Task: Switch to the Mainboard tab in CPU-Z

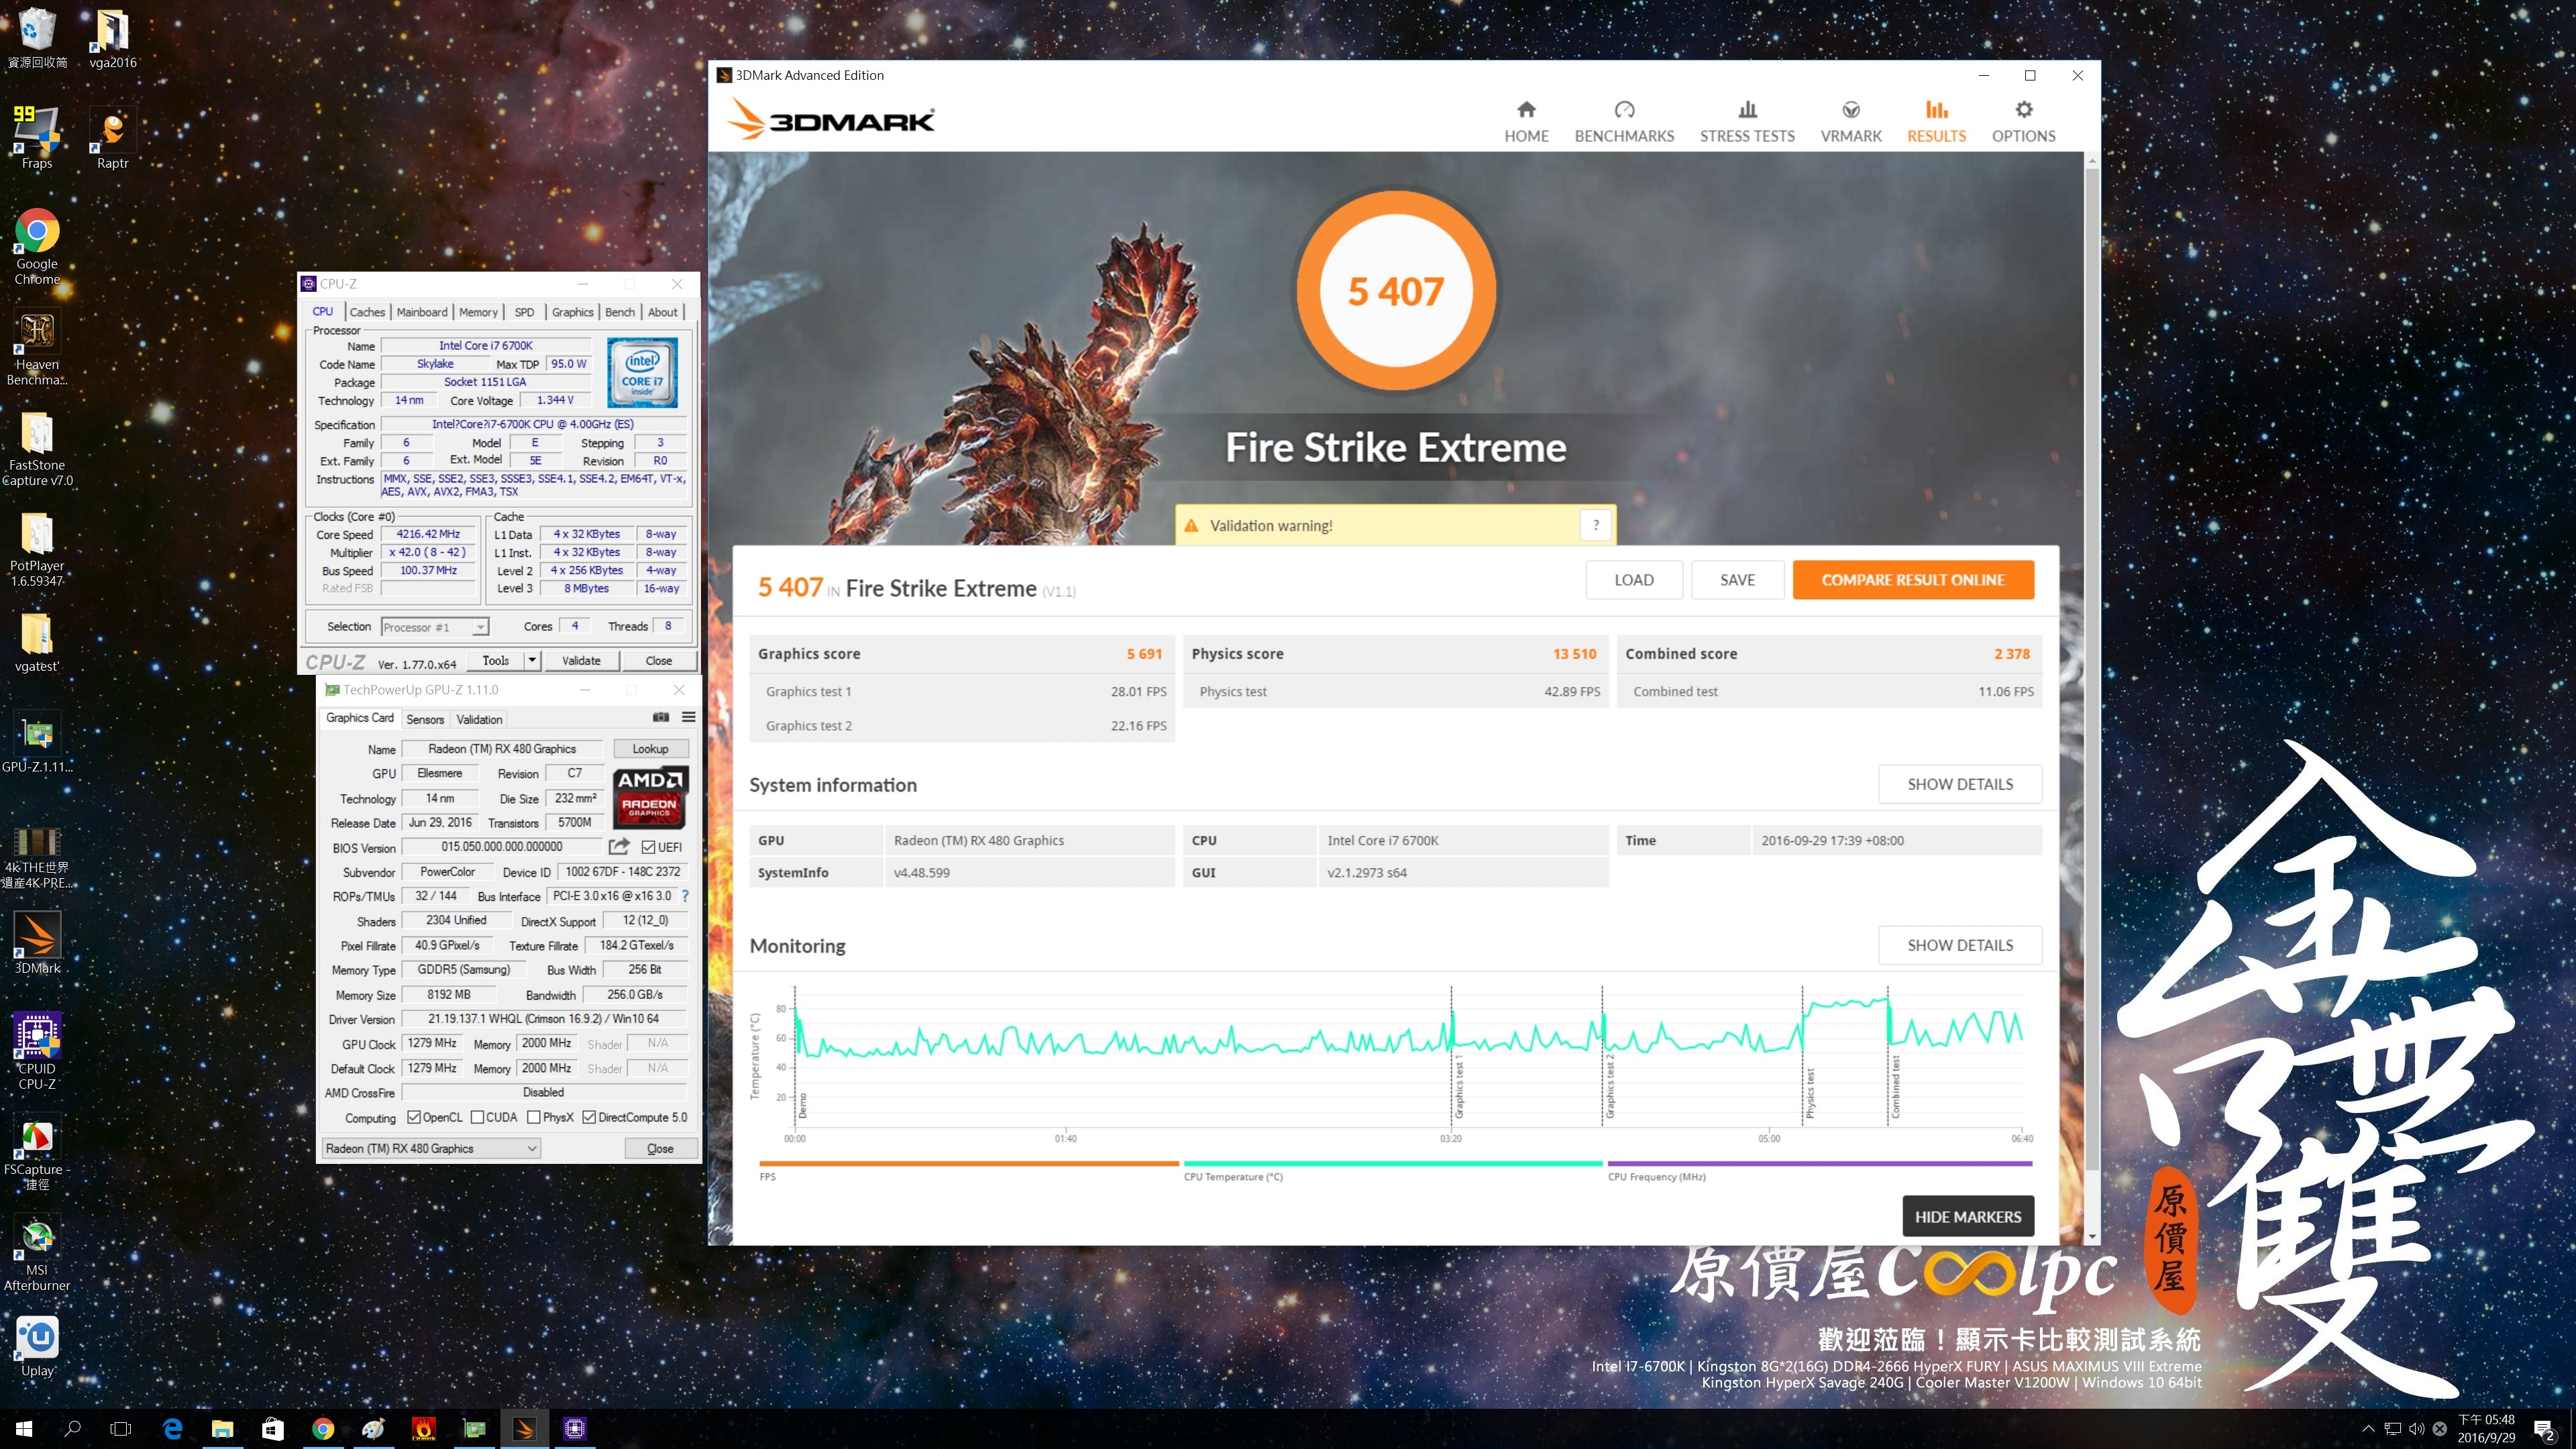Action: click(x=422, y=312)
